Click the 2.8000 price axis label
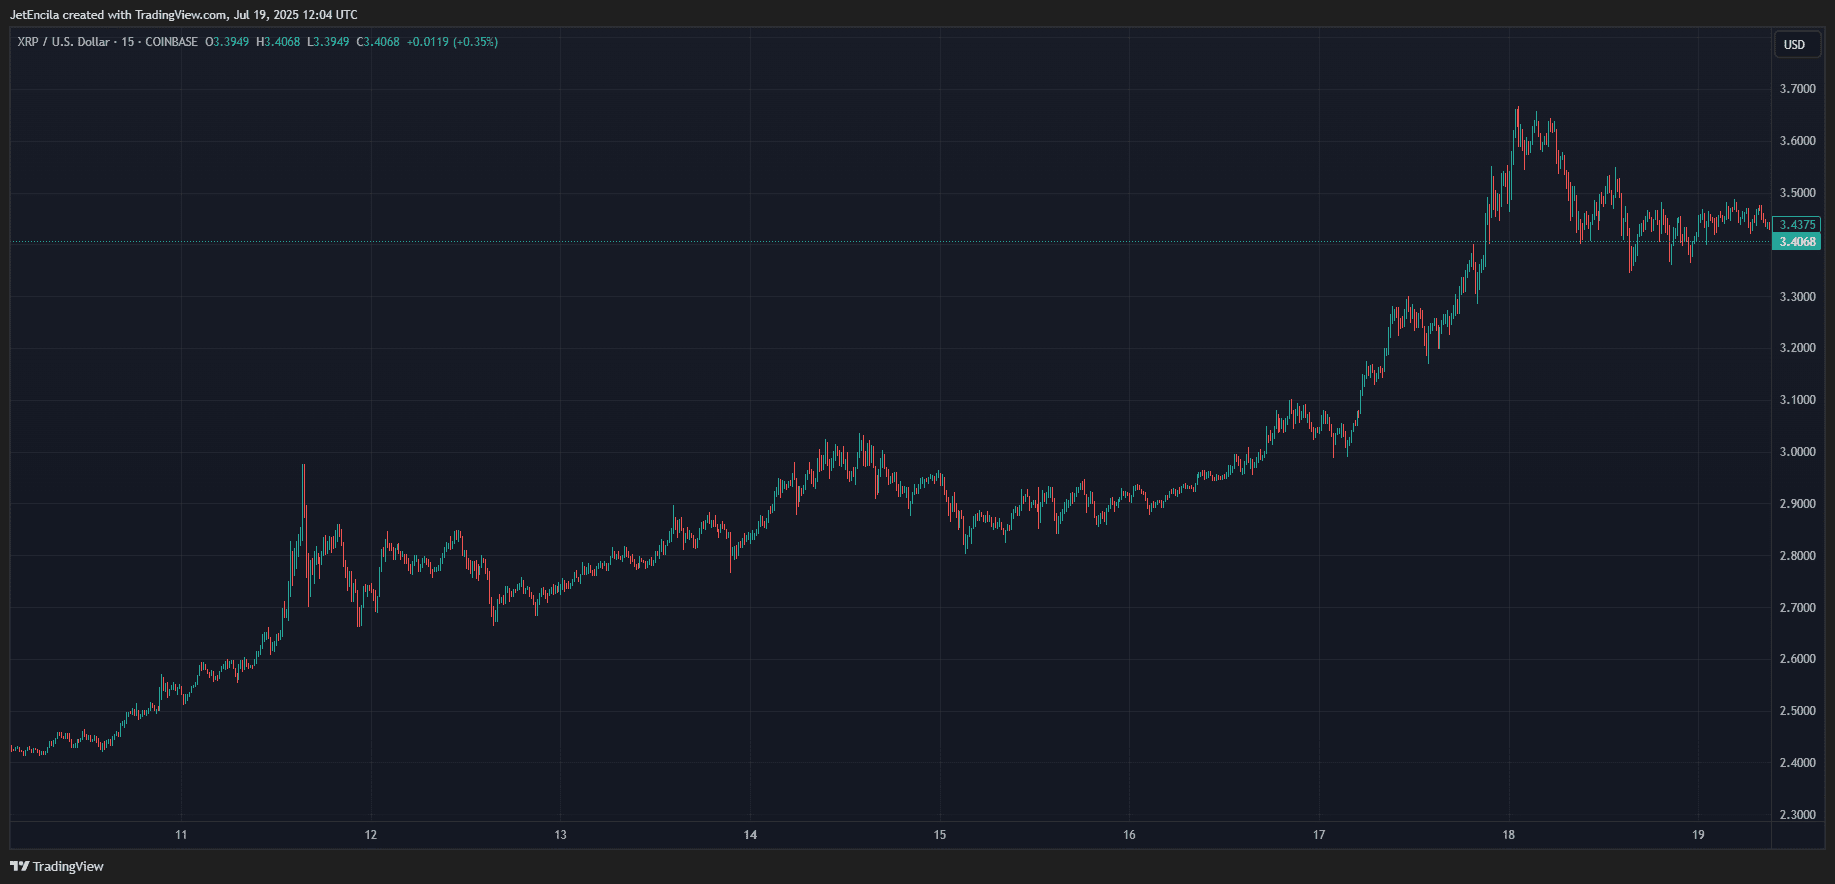This screenshot has height=884, width=1835. [1798, 556]
